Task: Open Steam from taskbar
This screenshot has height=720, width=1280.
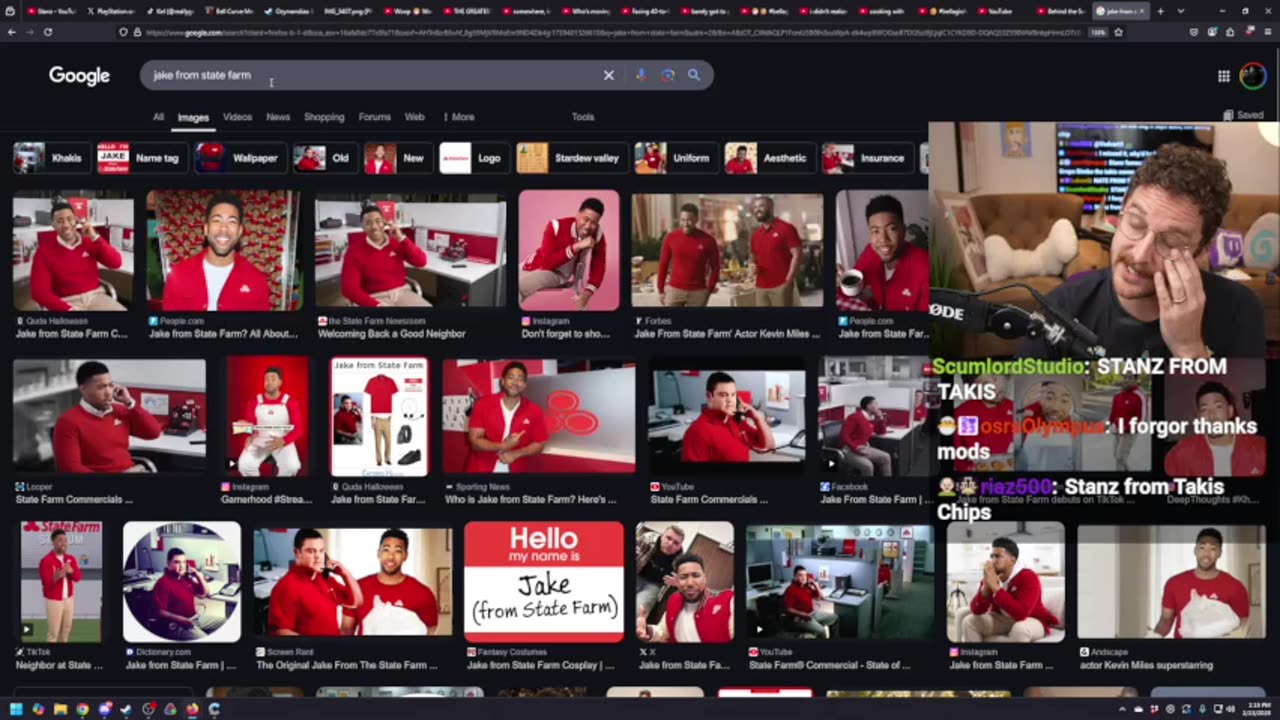Action: 126,709
